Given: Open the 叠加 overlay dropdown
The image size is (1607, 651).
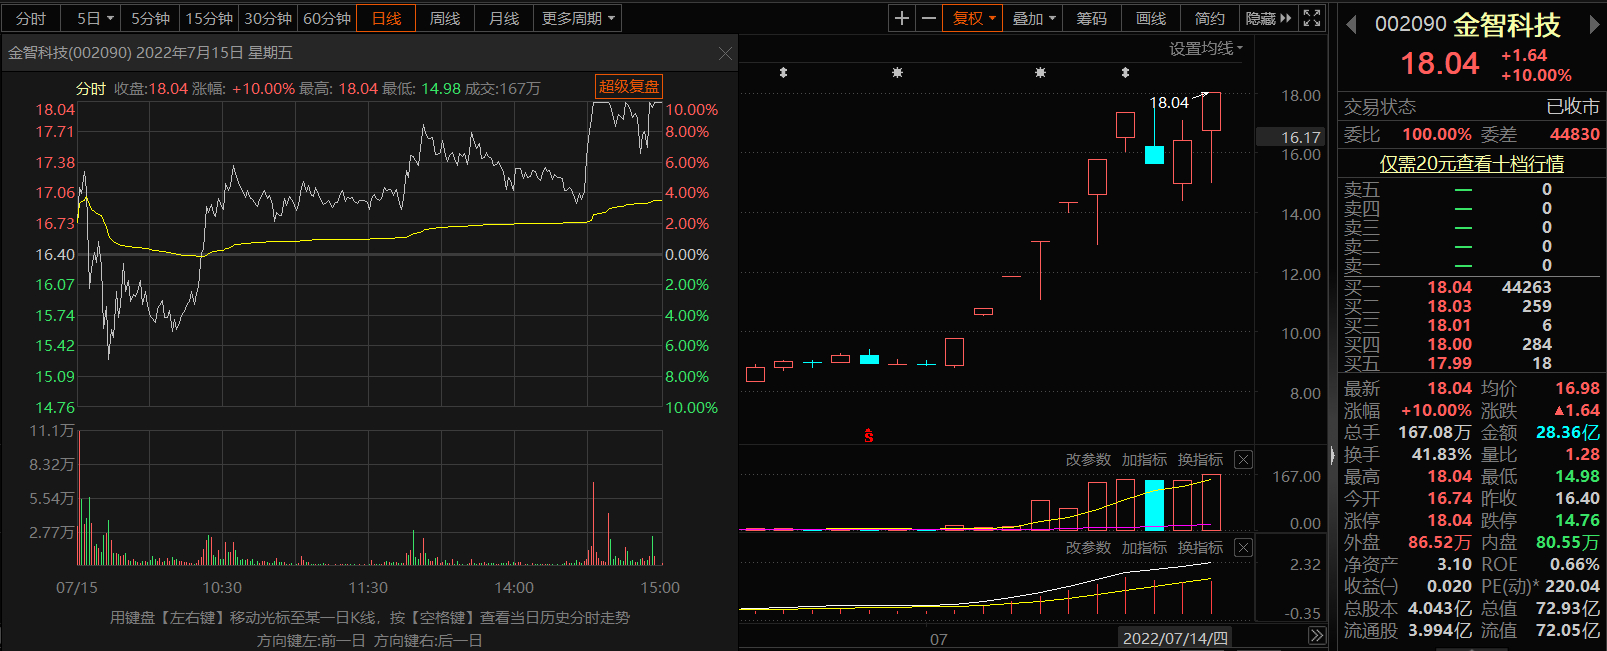Looking at the screenshot, I should pyautogui.click(x=1033, y=18).
